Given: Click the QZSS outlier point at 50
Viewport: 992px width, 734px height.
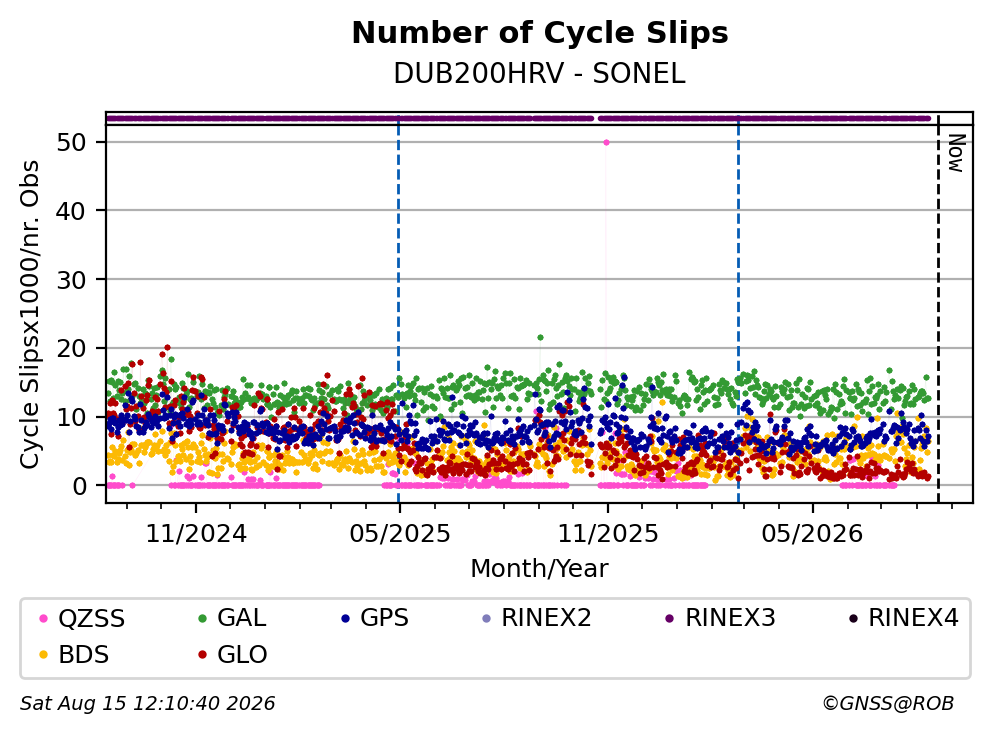Looking at the screenshot, I should (x=606, y=142).
